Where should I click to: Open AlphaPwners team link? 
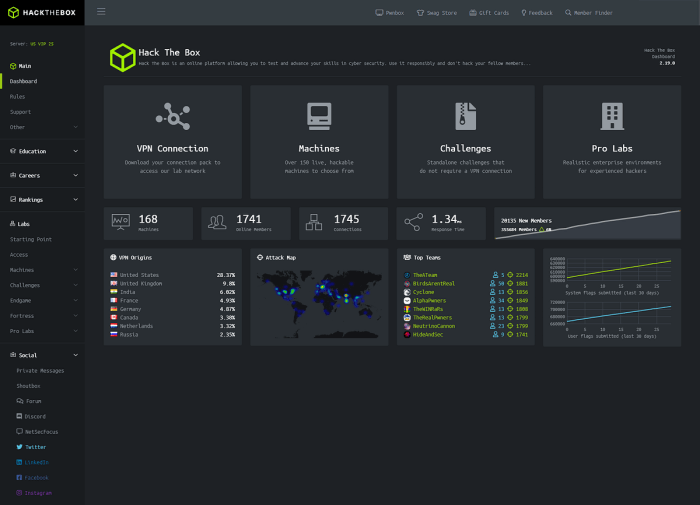coord(429,300)
